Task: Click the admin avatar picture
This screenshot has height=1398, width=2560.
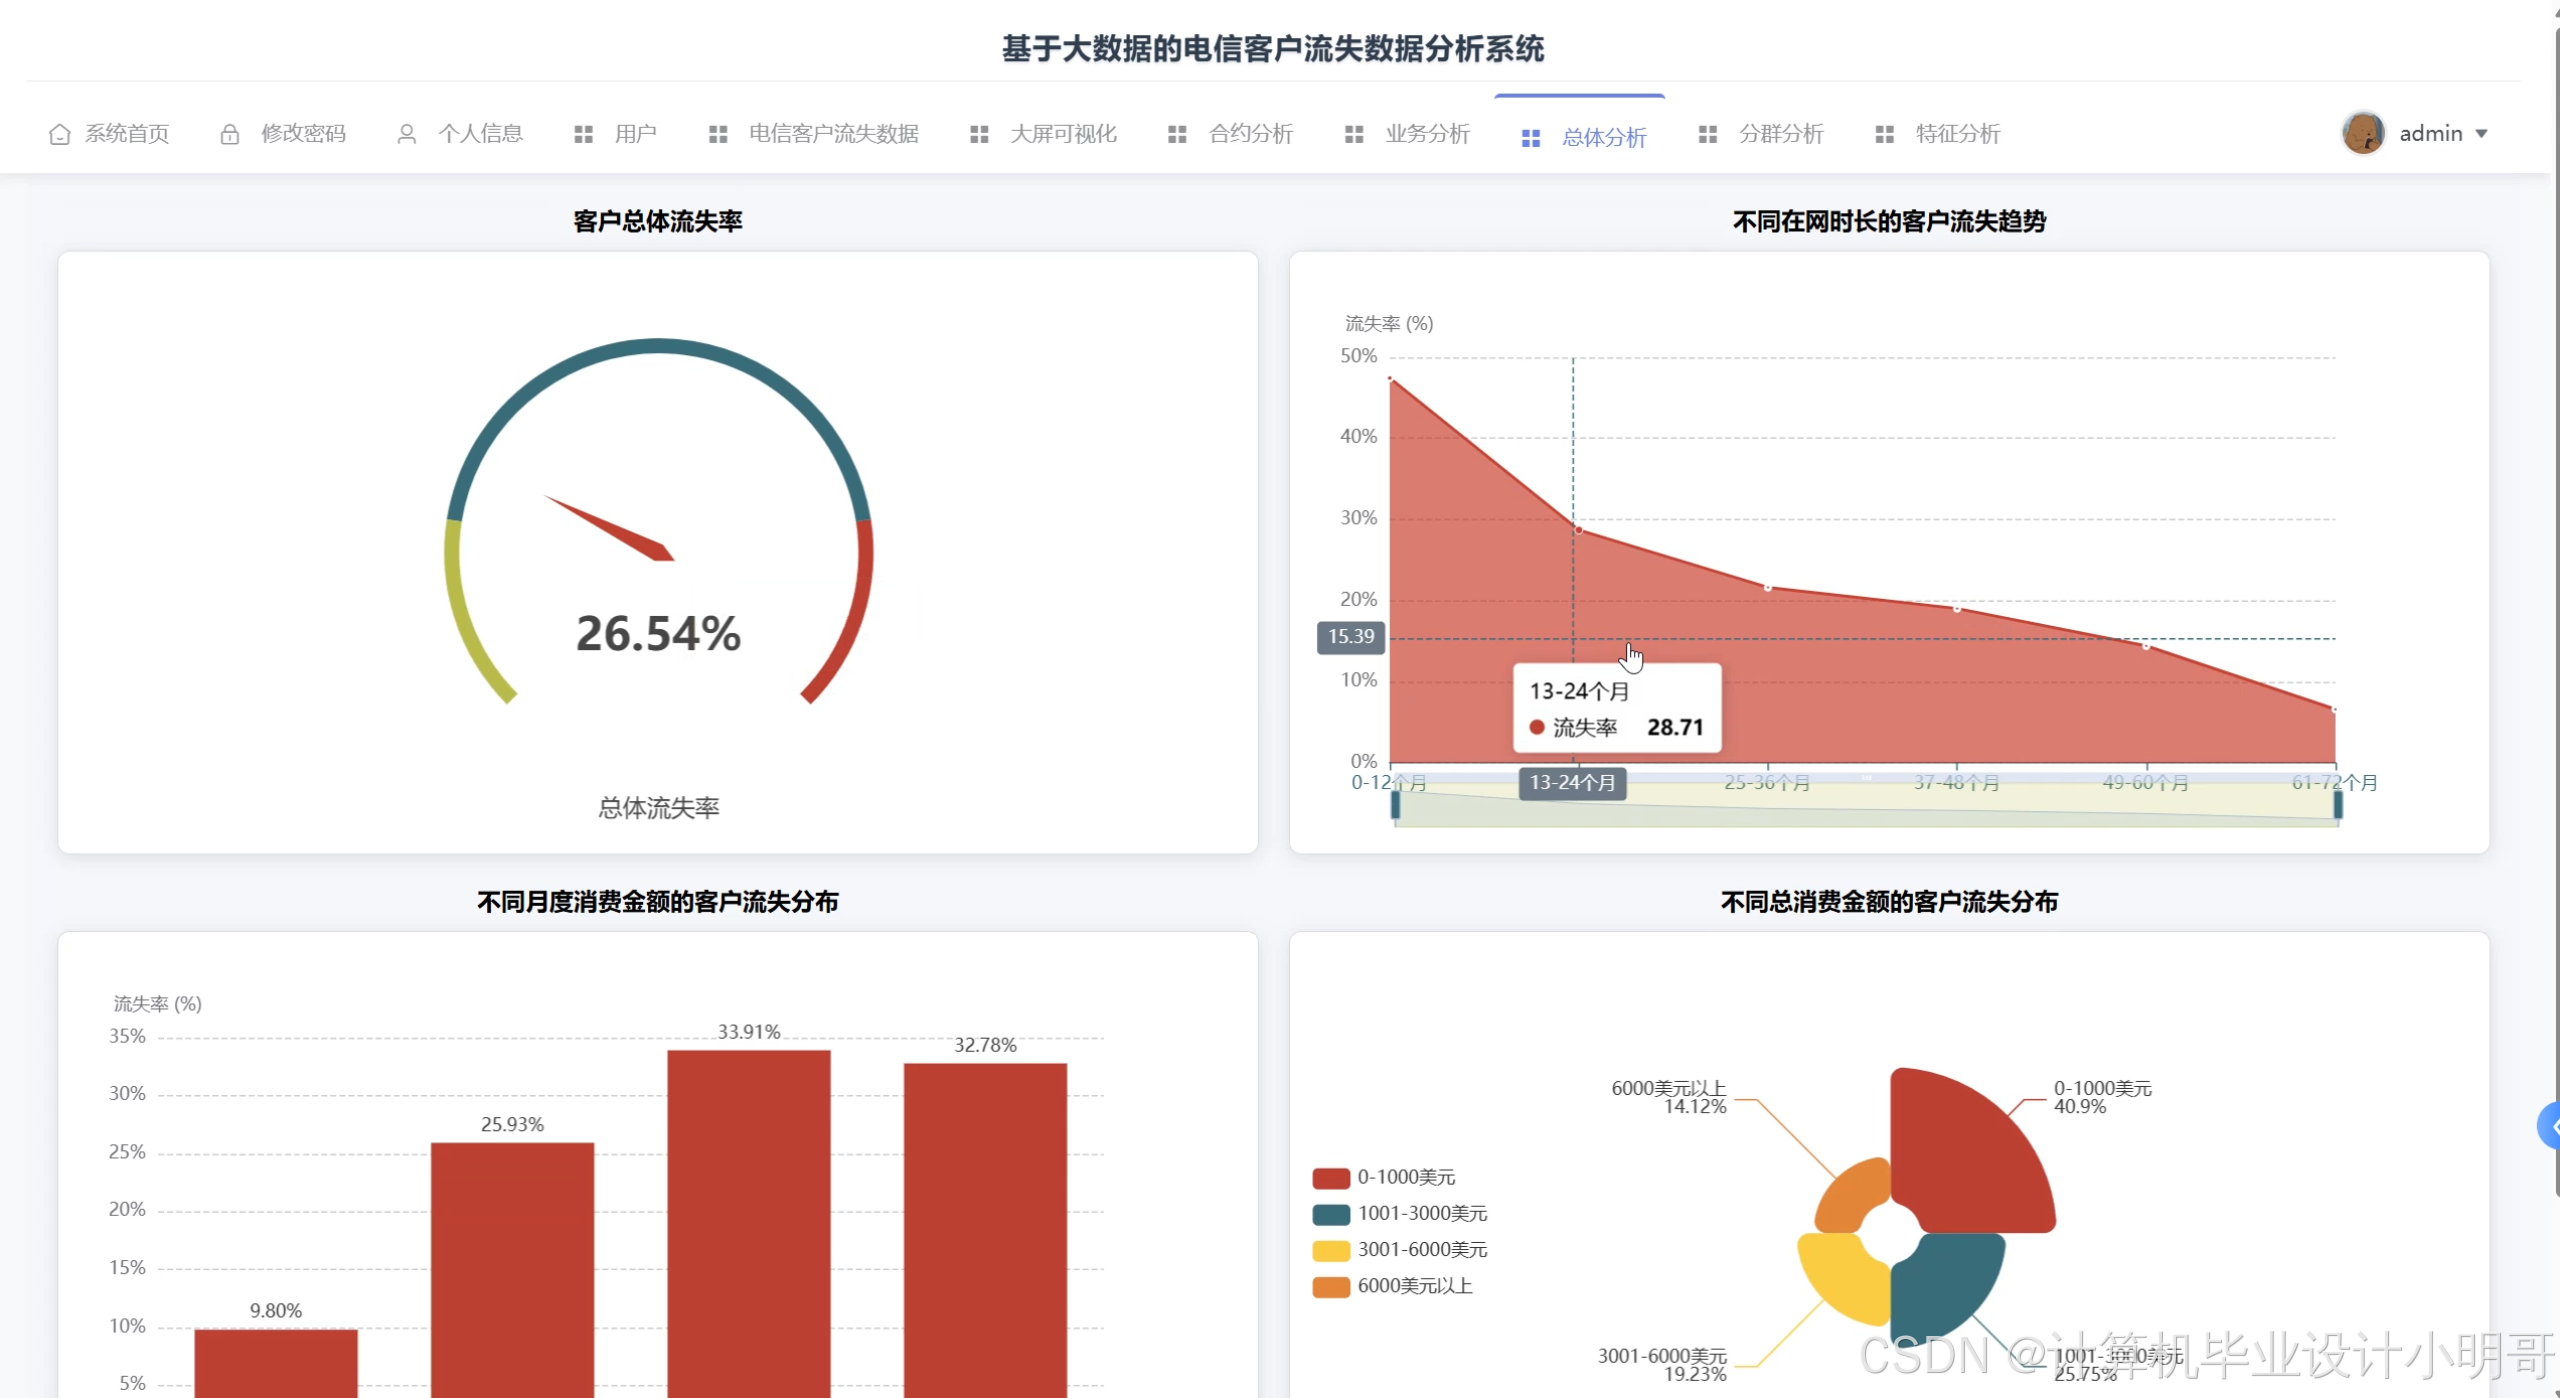Action: [2363, 133]
